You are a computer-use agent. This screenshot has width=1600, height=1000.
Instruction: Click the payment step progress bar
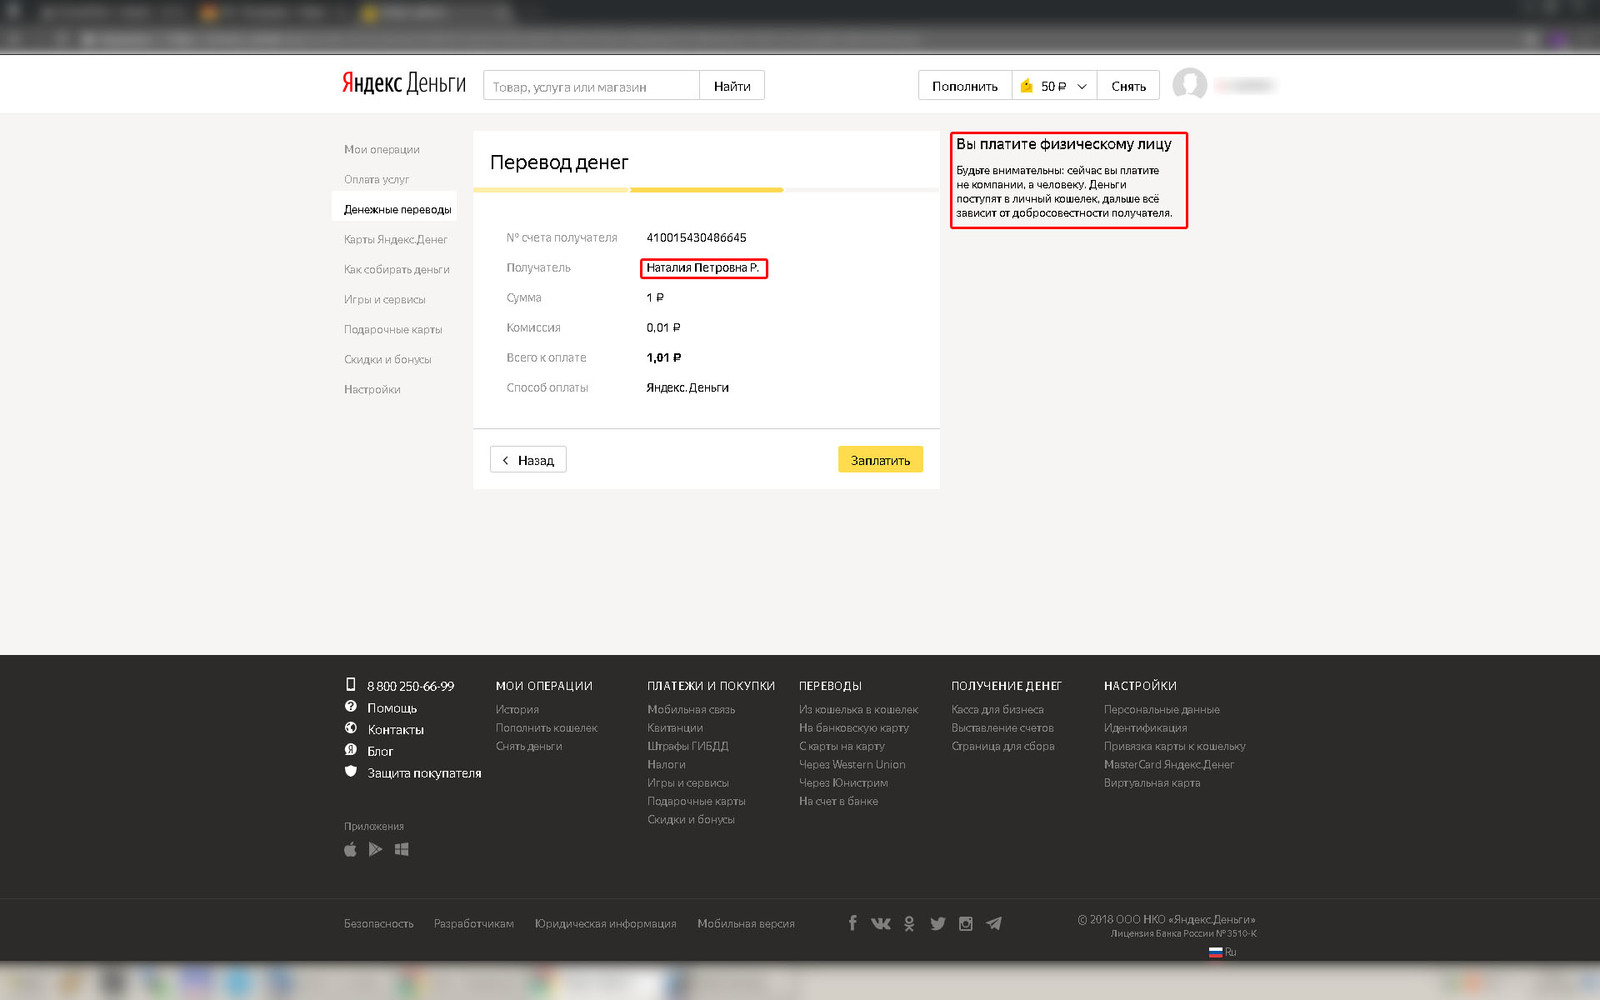coord(706,189)
